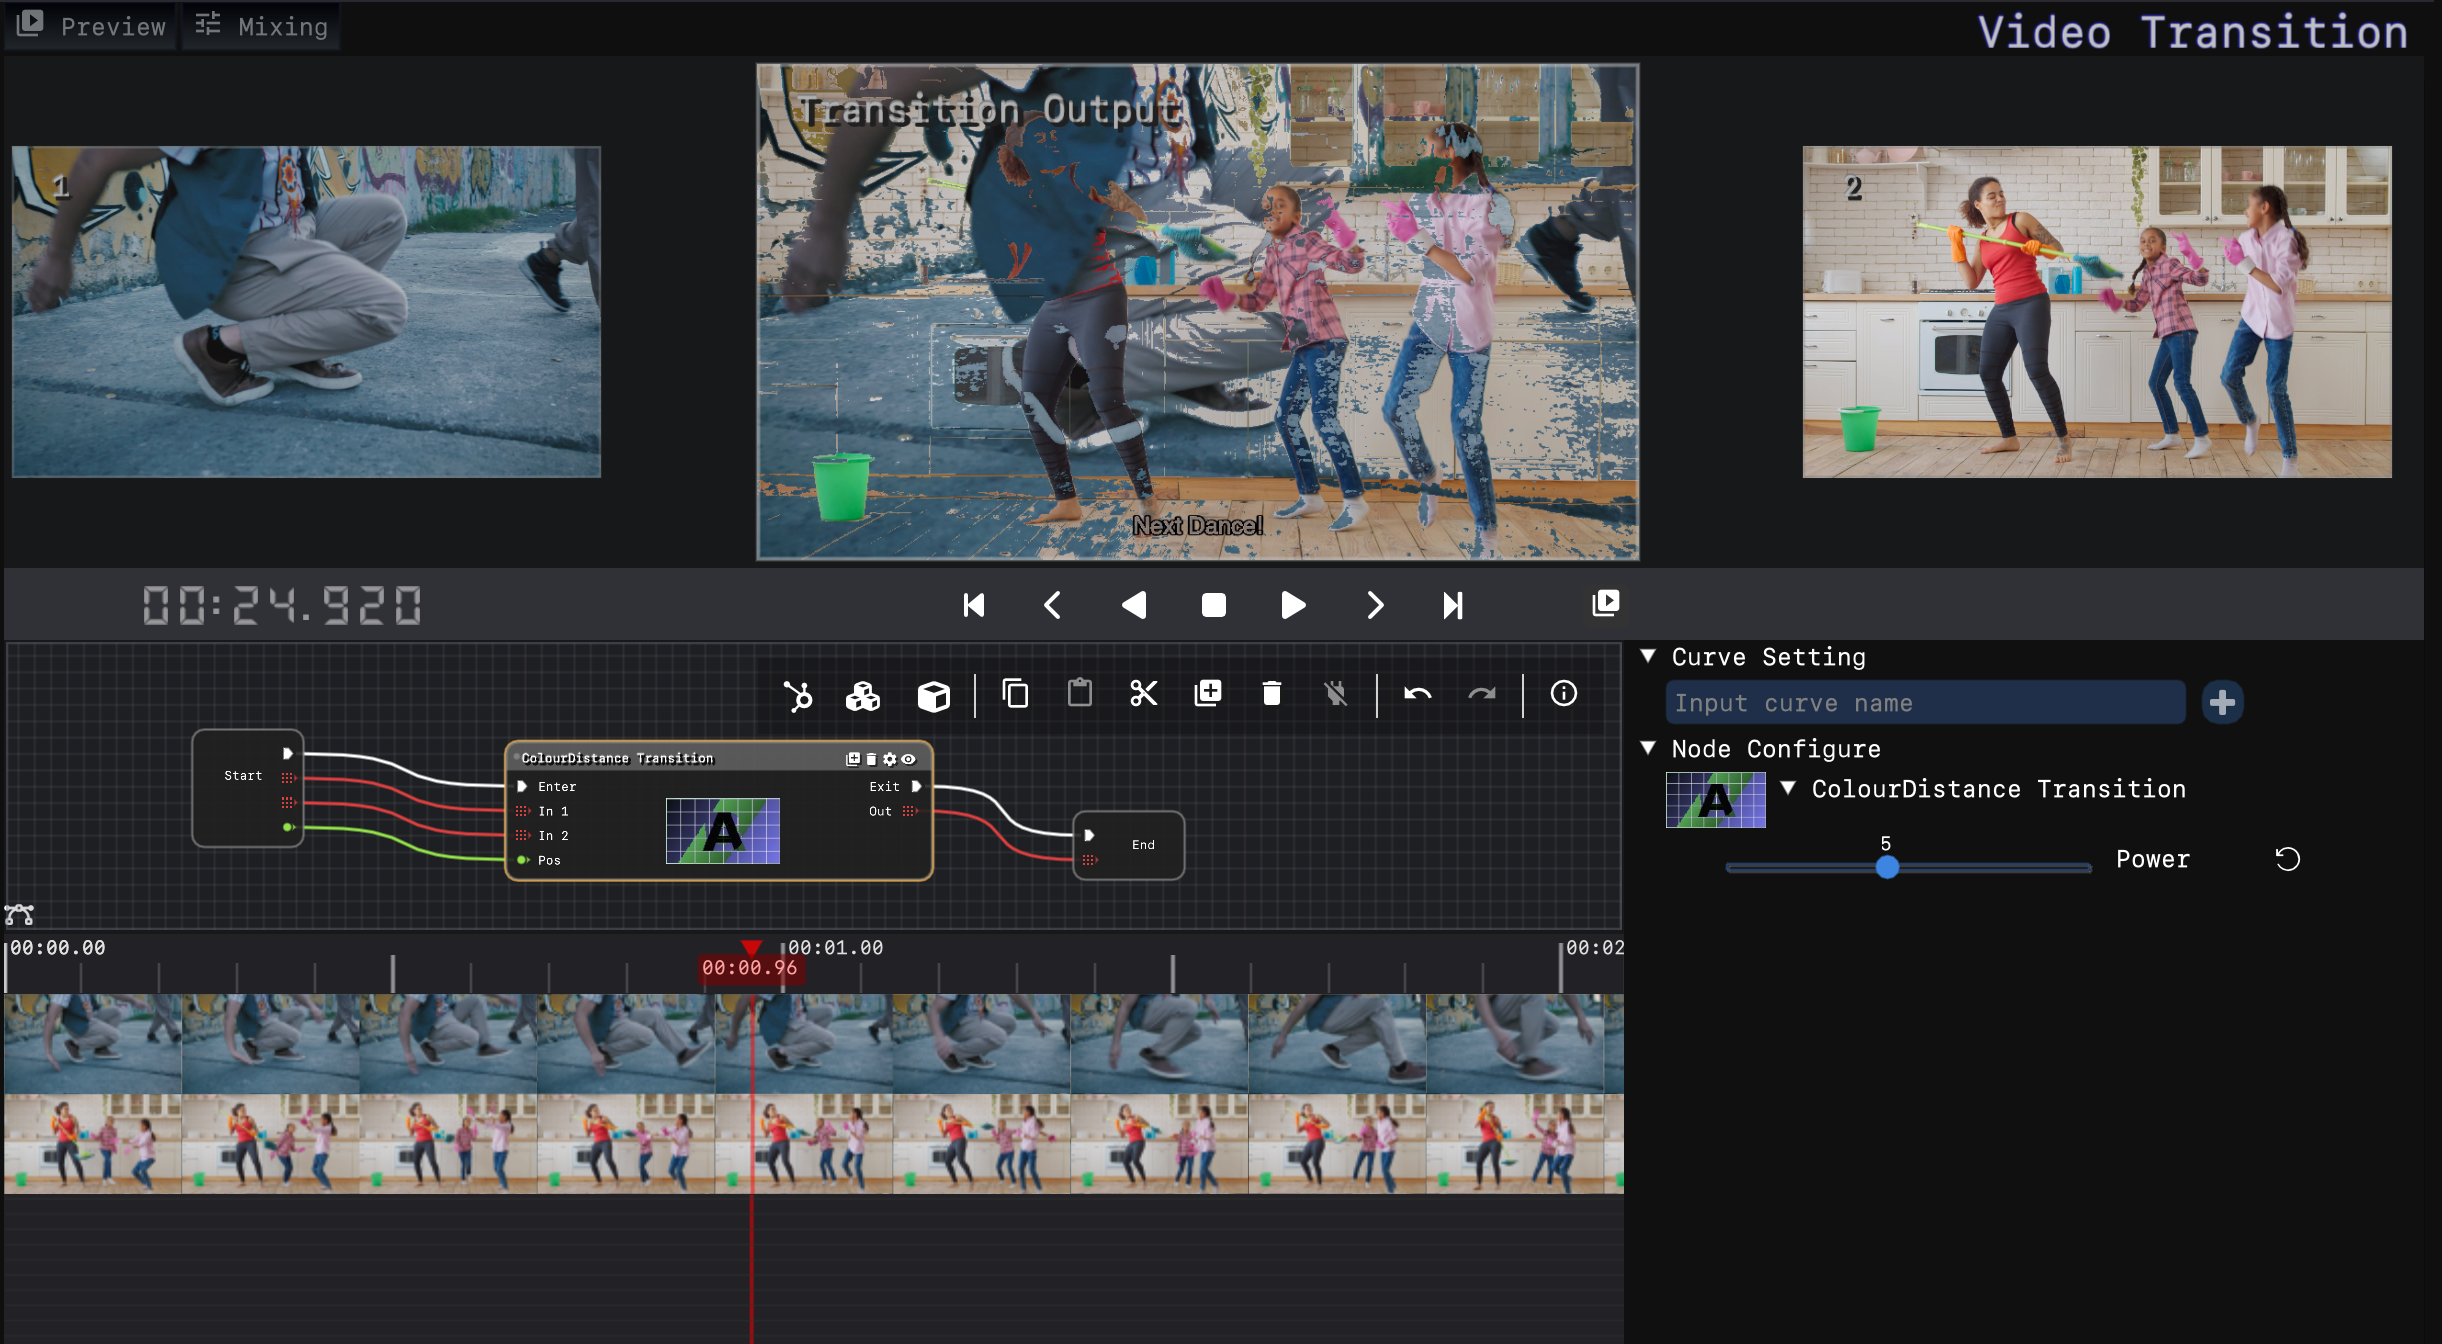Viewport: 2442px width, 1344px height.
Task: Click the undo arrow icon
Action: coord(1417,693)
